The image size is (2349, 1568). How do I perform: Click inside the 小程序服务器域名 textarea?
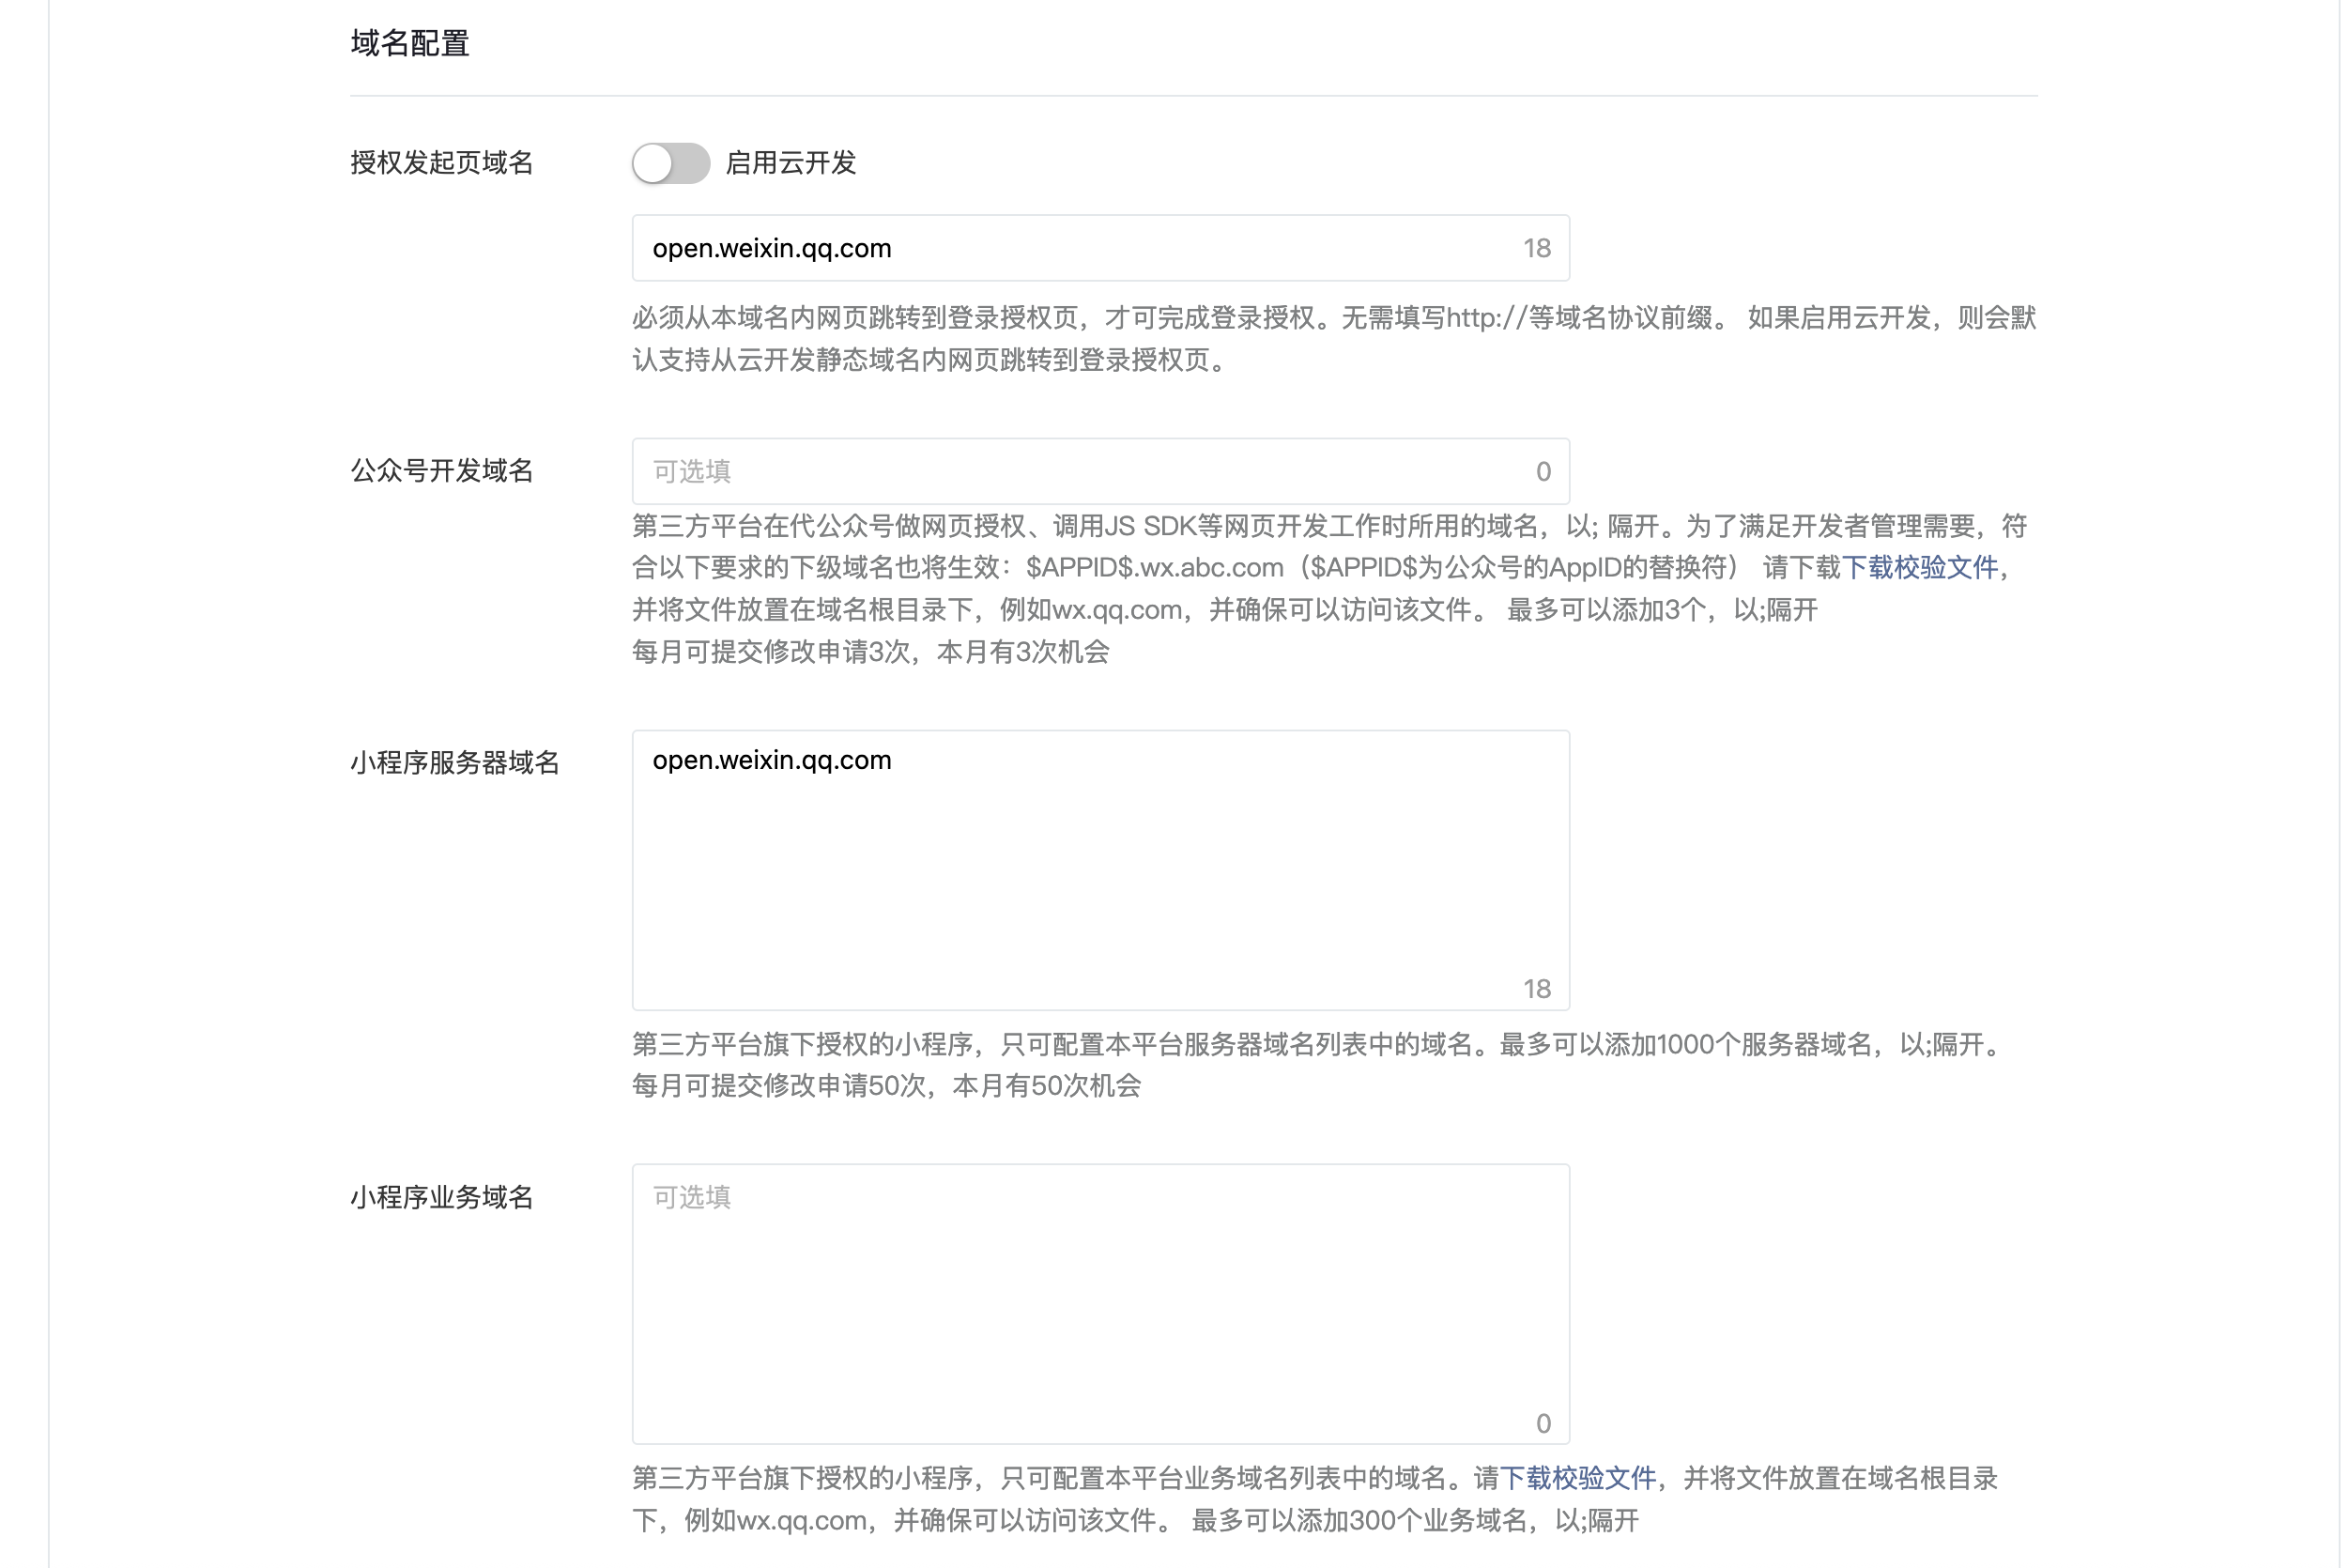pyautogui.click(x=1100, y=870)
